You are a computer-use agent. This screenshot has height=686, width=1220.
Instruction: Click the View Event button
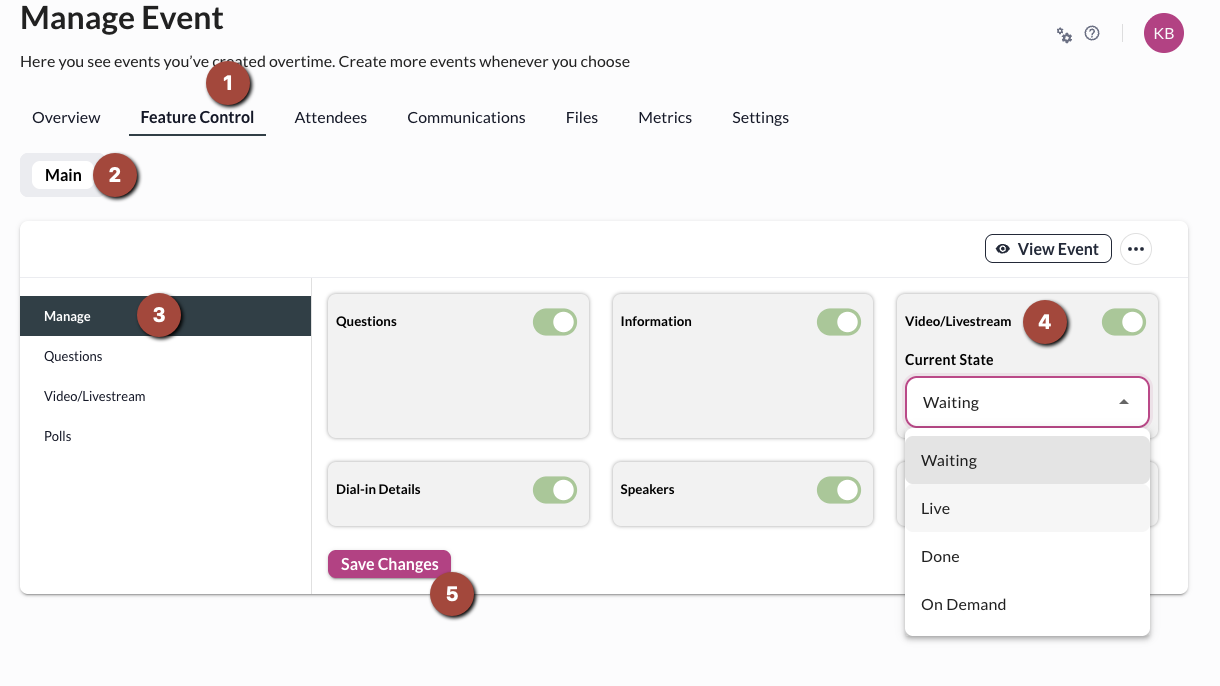pos(1048,248)
